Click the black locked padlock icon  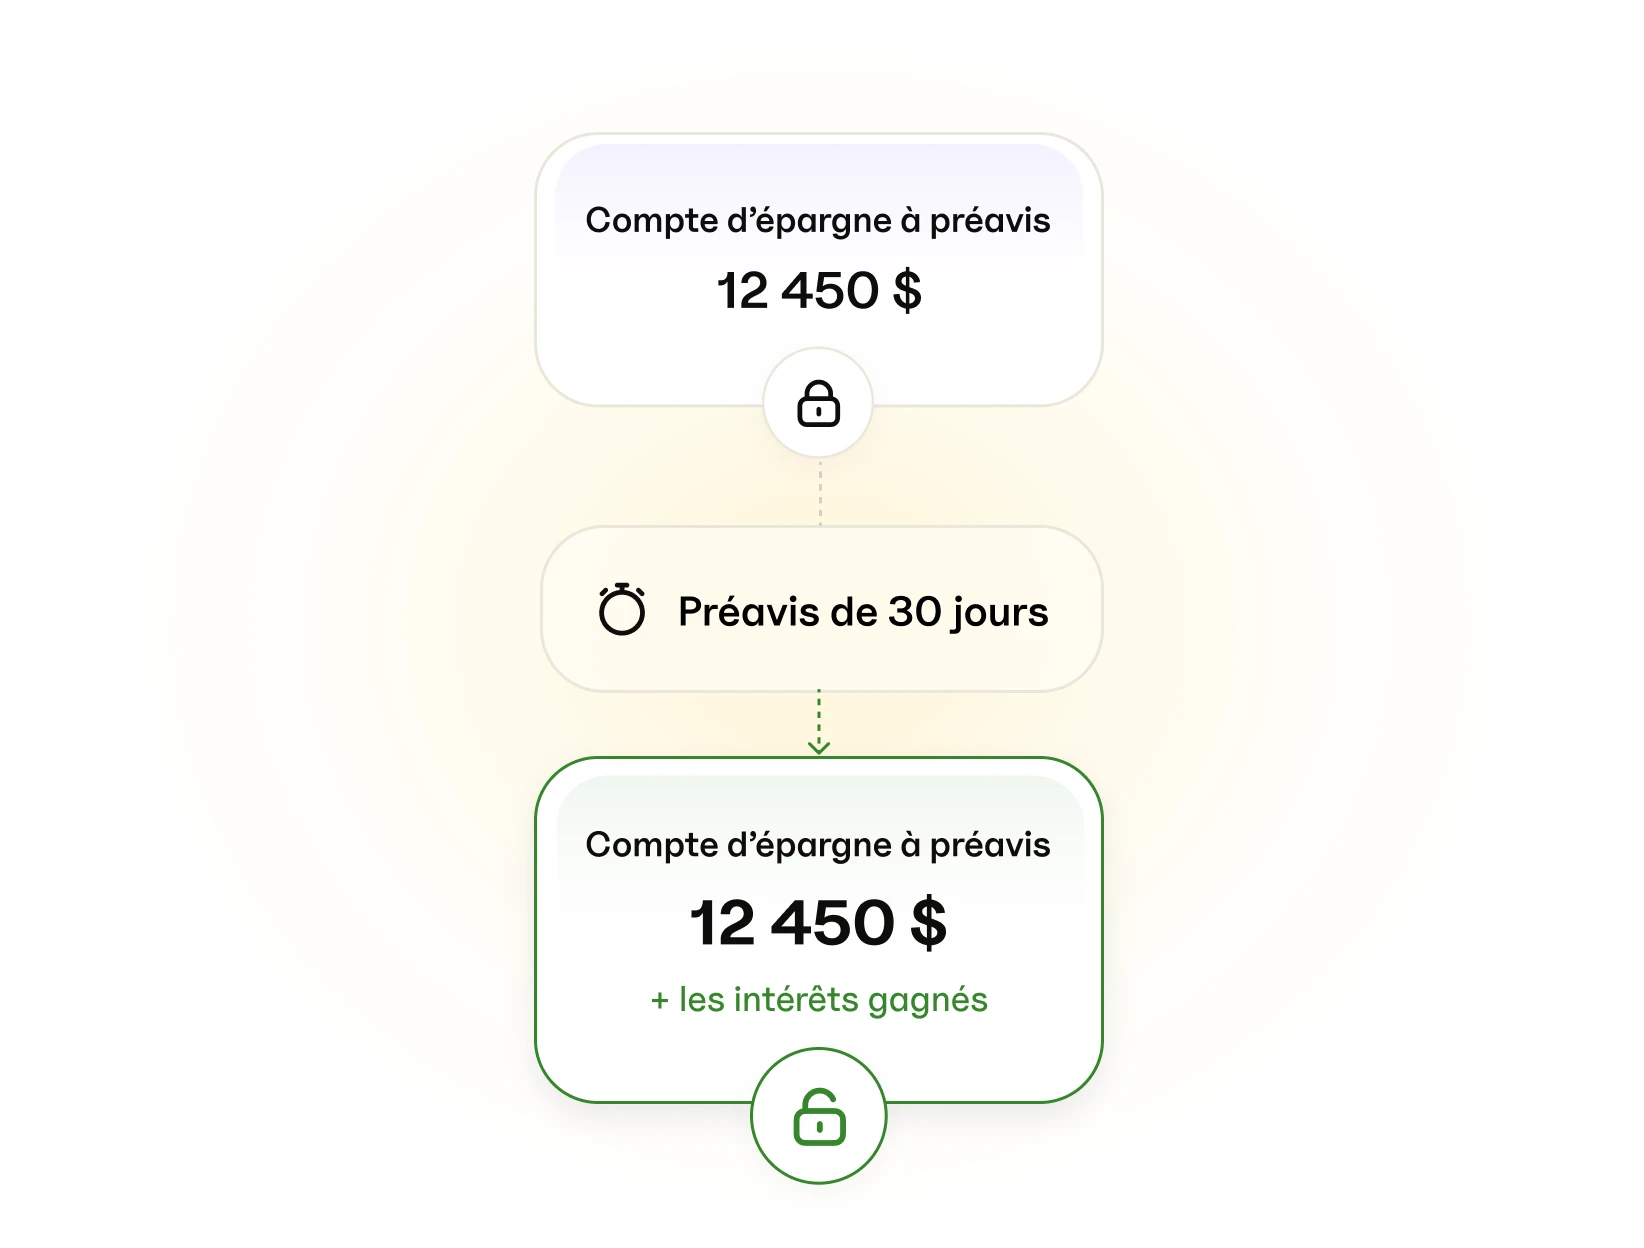point(818,403)
